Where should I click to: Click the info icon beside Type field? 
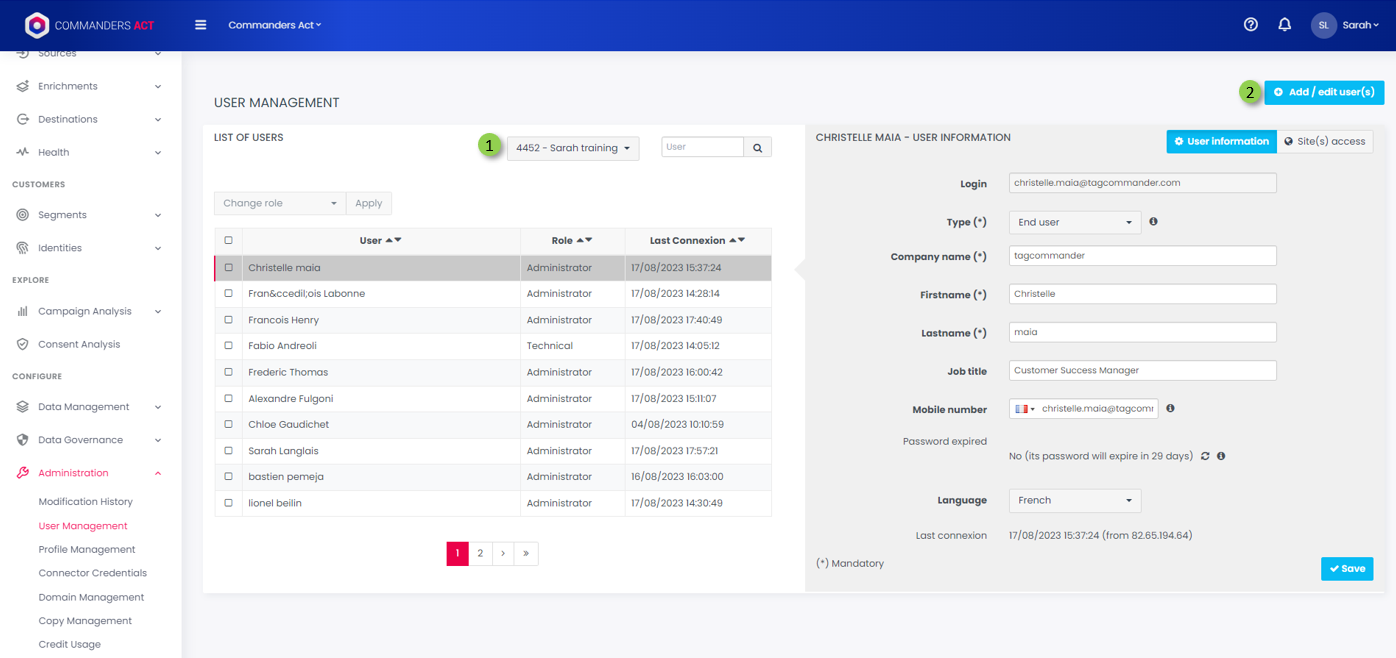pos(1153,222)
